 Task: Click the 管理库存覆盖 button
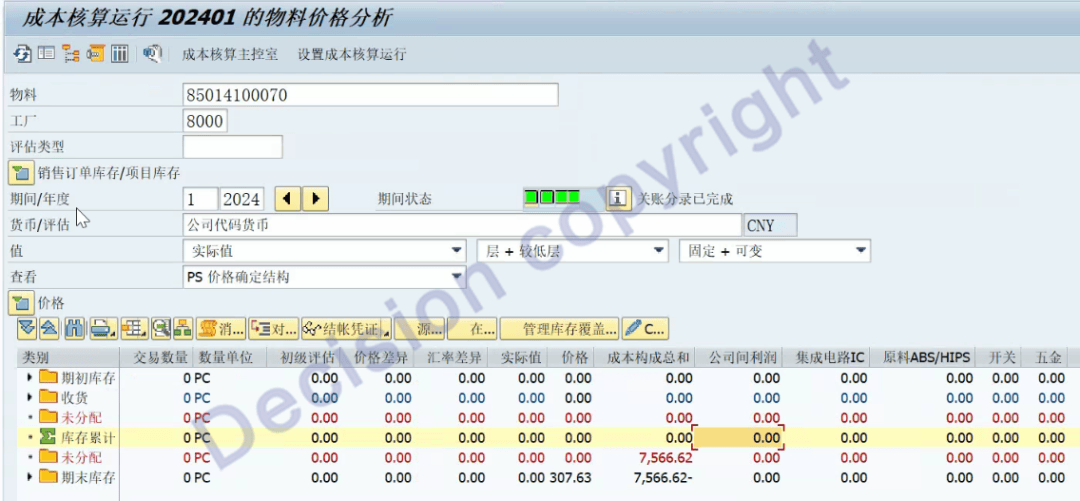(x=558, y=328)
